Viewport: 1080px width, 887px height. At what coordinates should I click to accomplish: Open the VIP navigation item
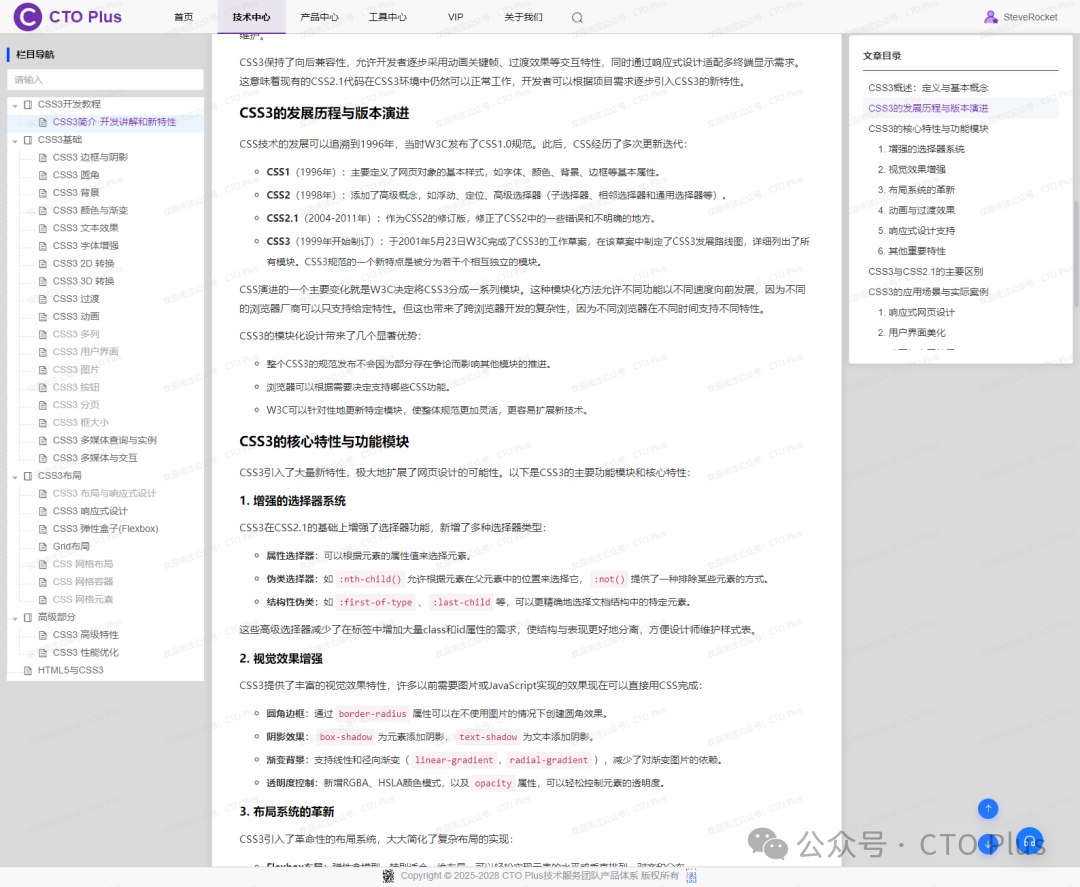pyautogui.click(x=455, y=17)
